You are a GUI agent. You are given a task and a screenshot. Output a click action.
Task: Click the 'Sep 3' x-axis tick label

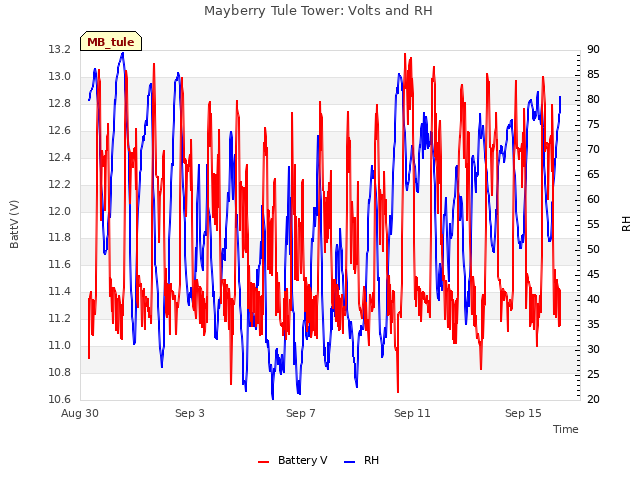point(190,413)
